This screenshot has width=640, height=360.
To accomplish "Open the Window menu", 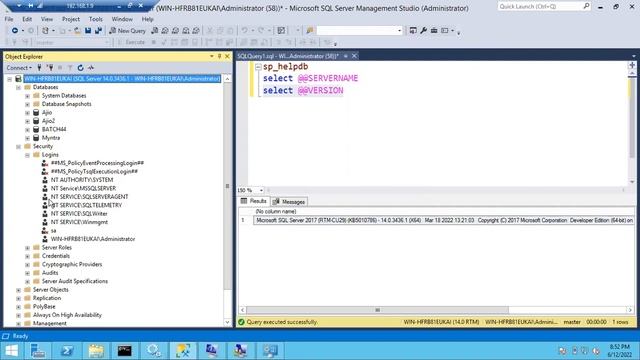I will [122, 19].
